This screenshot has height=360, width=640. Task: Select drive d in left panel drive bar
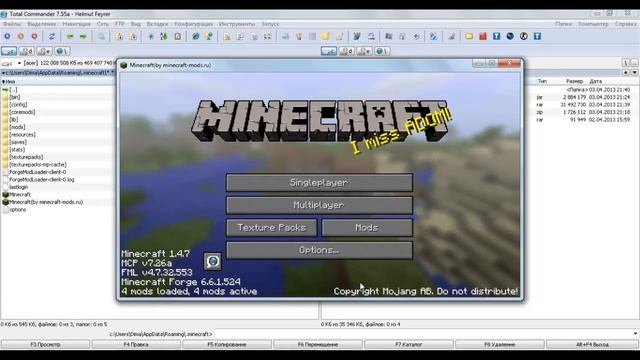click(27, 51)
